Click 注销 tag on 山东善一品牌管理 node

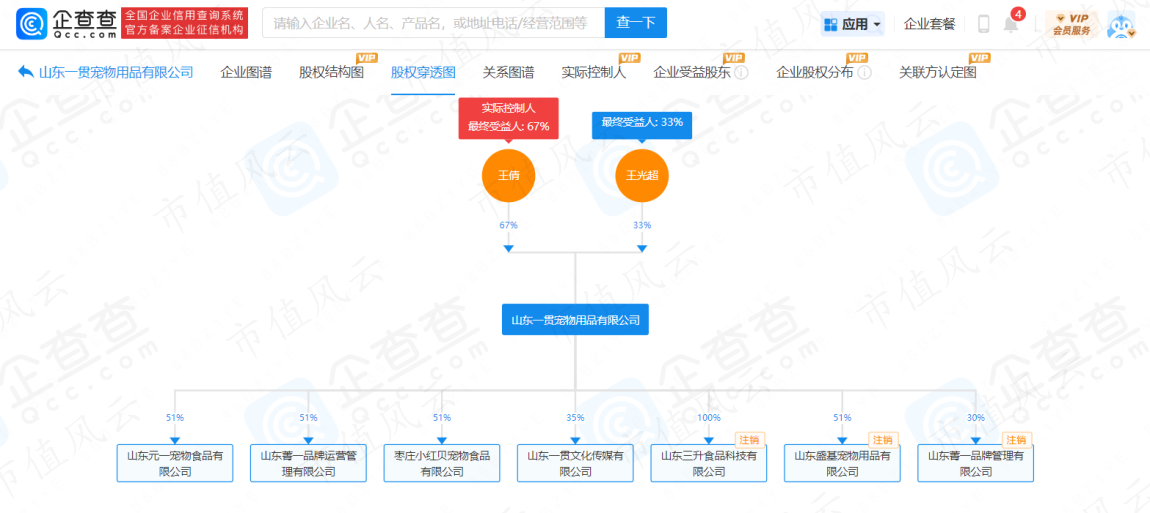click(x=1017, y=440)
